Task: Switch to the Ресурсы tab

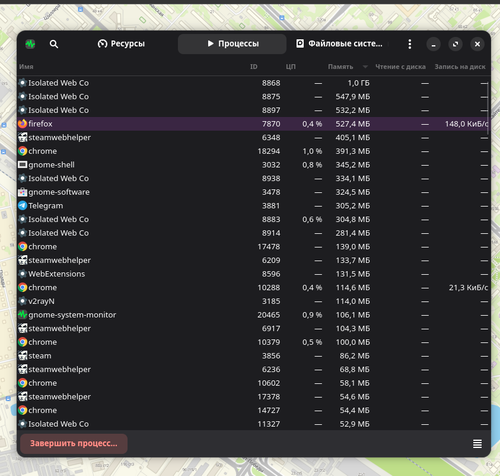Action: coord(121,44)
